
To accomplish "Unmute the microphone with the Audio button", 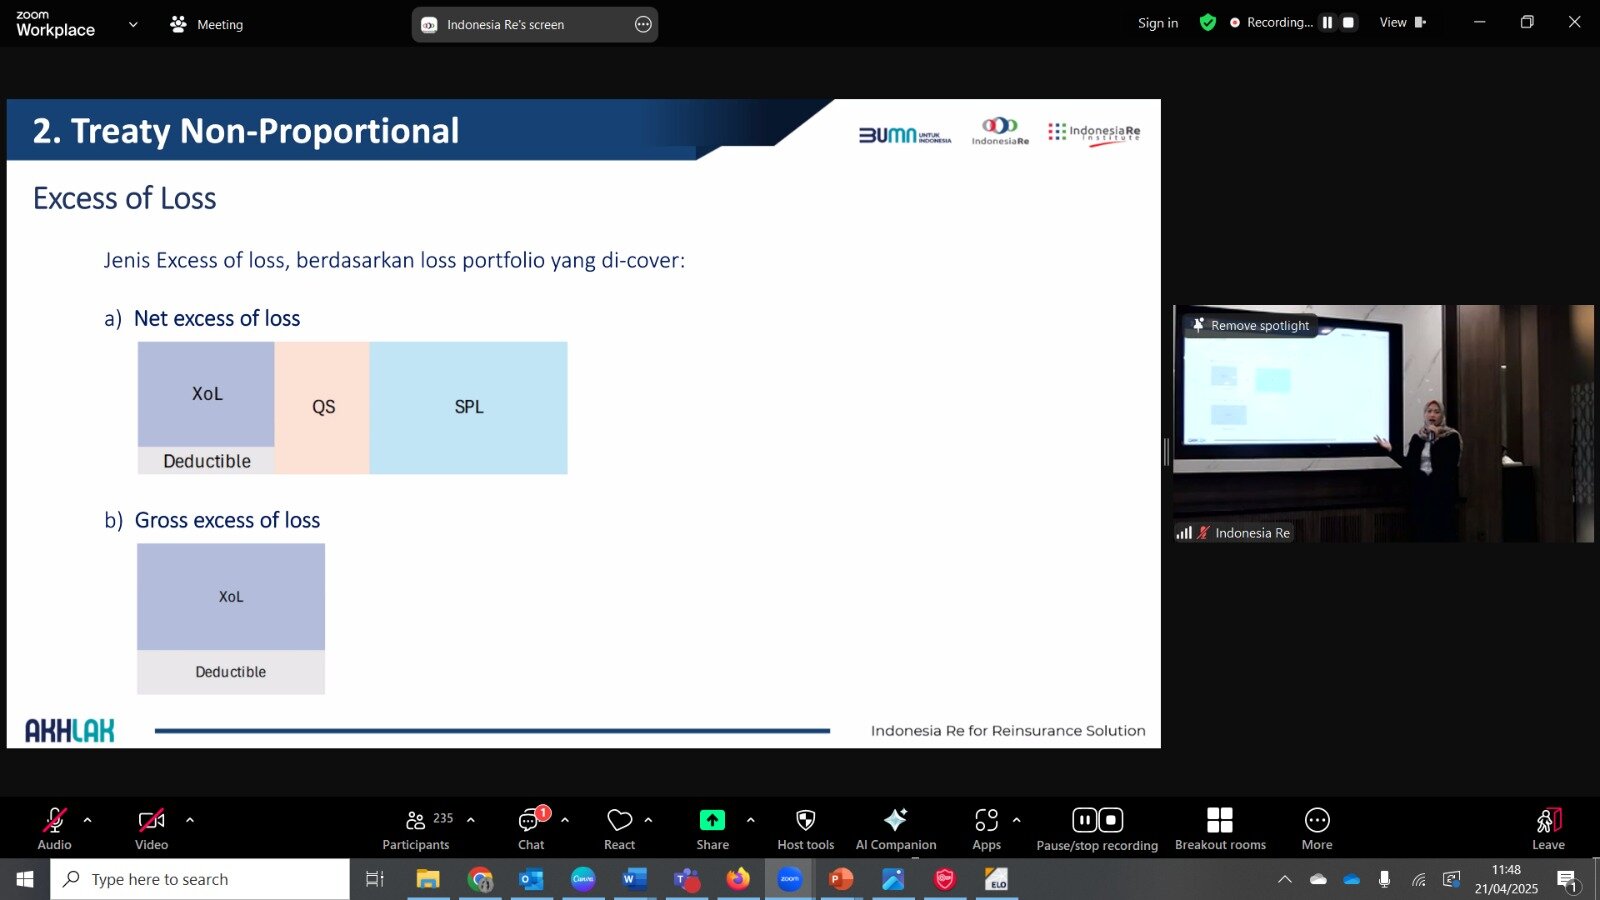I will point(54,828).
